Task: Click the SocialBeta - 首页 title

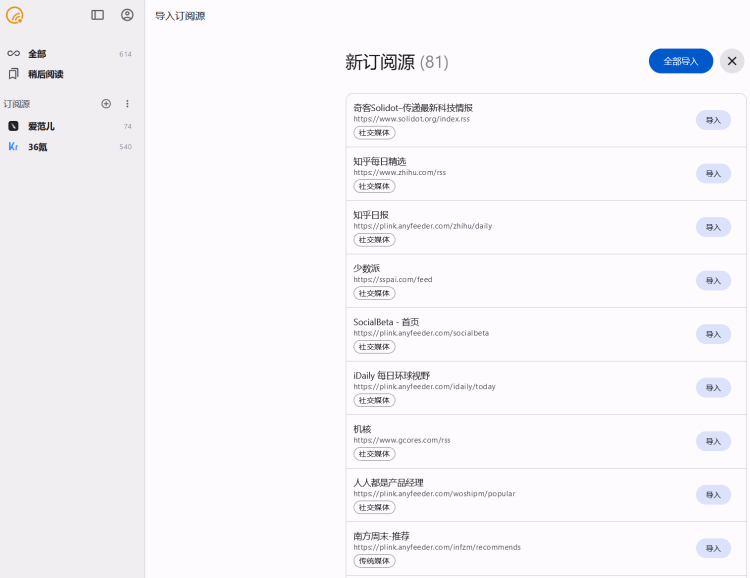Action: pyautogui.click(x=386, y=322)
